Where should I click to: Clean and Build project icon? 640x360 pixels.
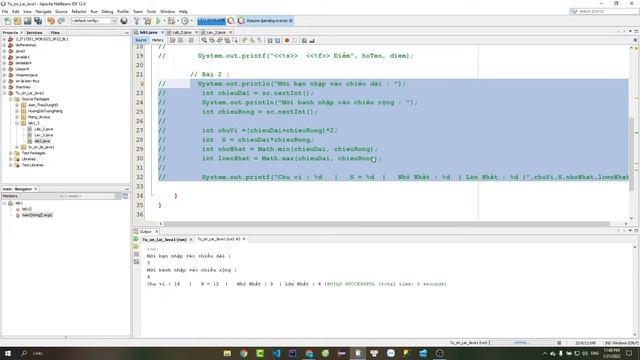147,21
